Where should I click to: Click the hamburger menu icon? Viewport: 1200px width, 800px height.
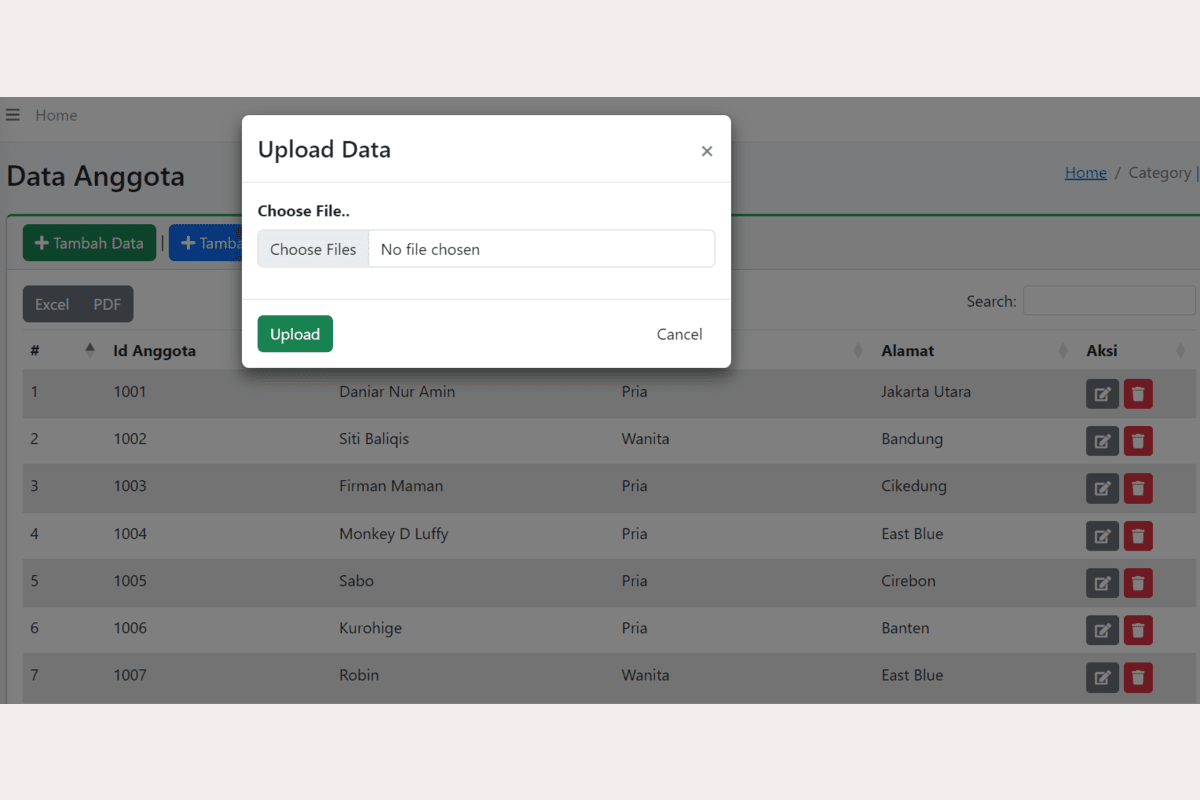tap(13, 115)
